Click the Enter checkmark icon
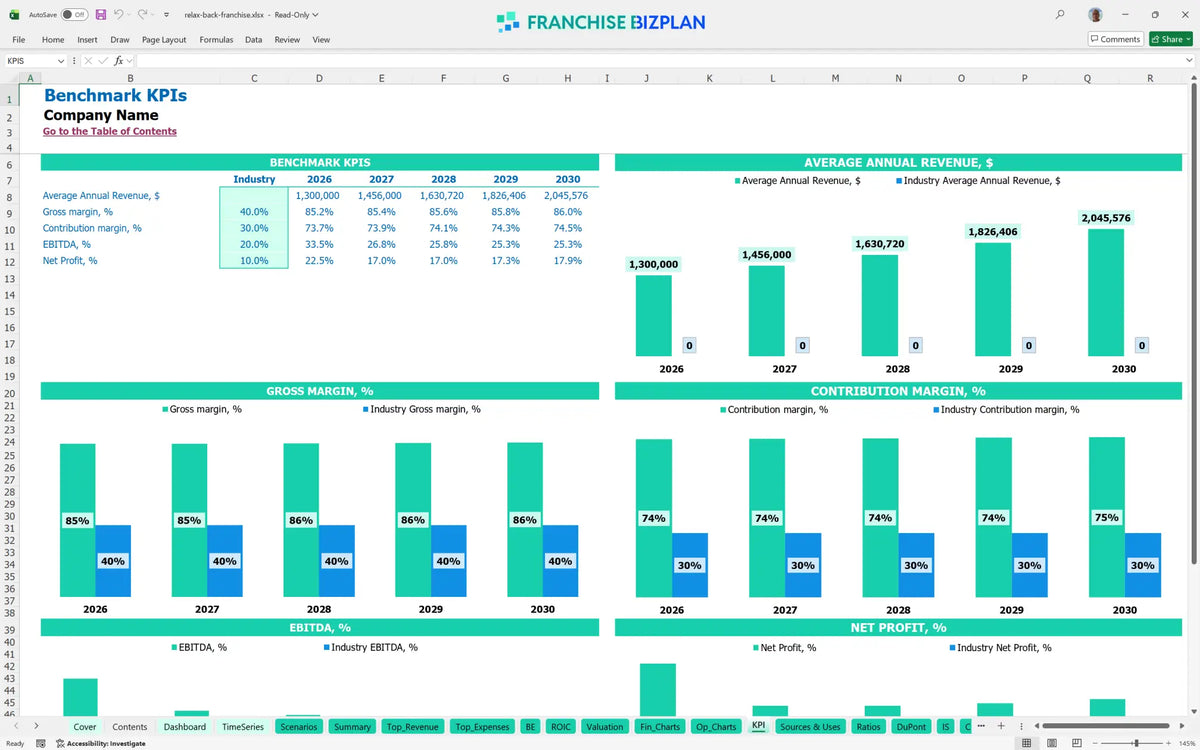The image size is (1200, 750). (x=103, y=61)
